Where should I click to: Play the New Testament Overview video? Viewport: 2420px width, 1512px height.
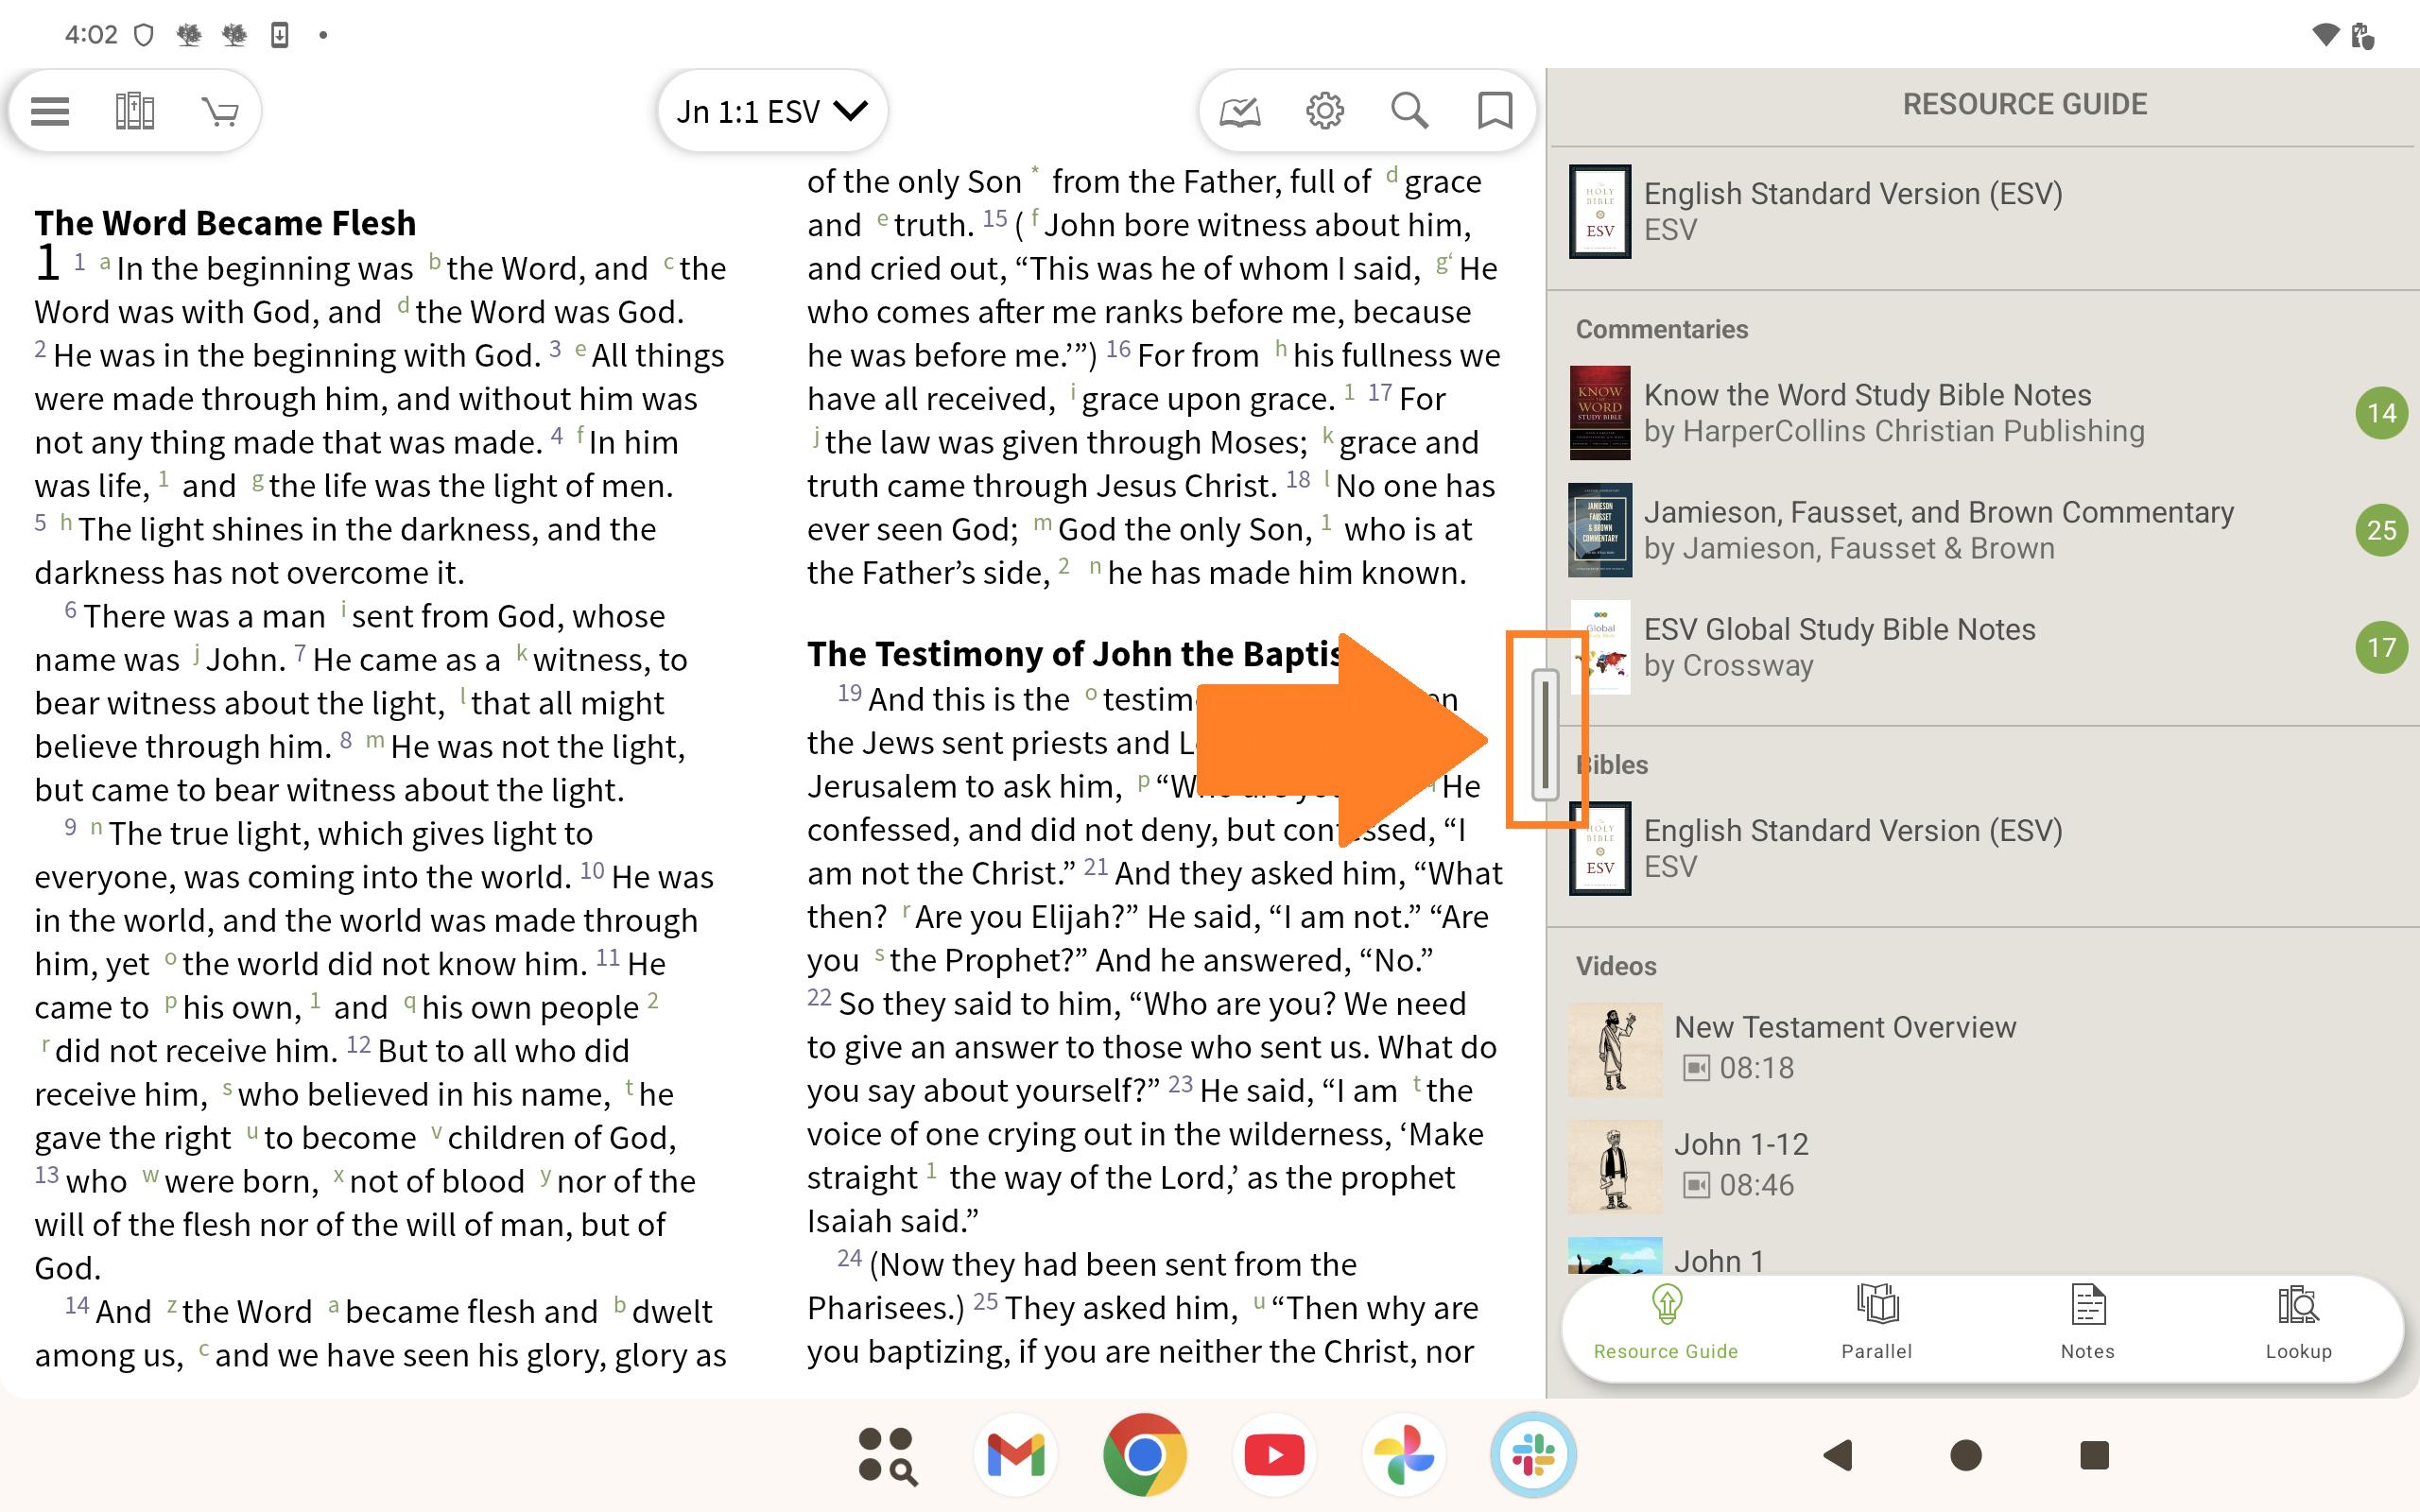1615,1049
